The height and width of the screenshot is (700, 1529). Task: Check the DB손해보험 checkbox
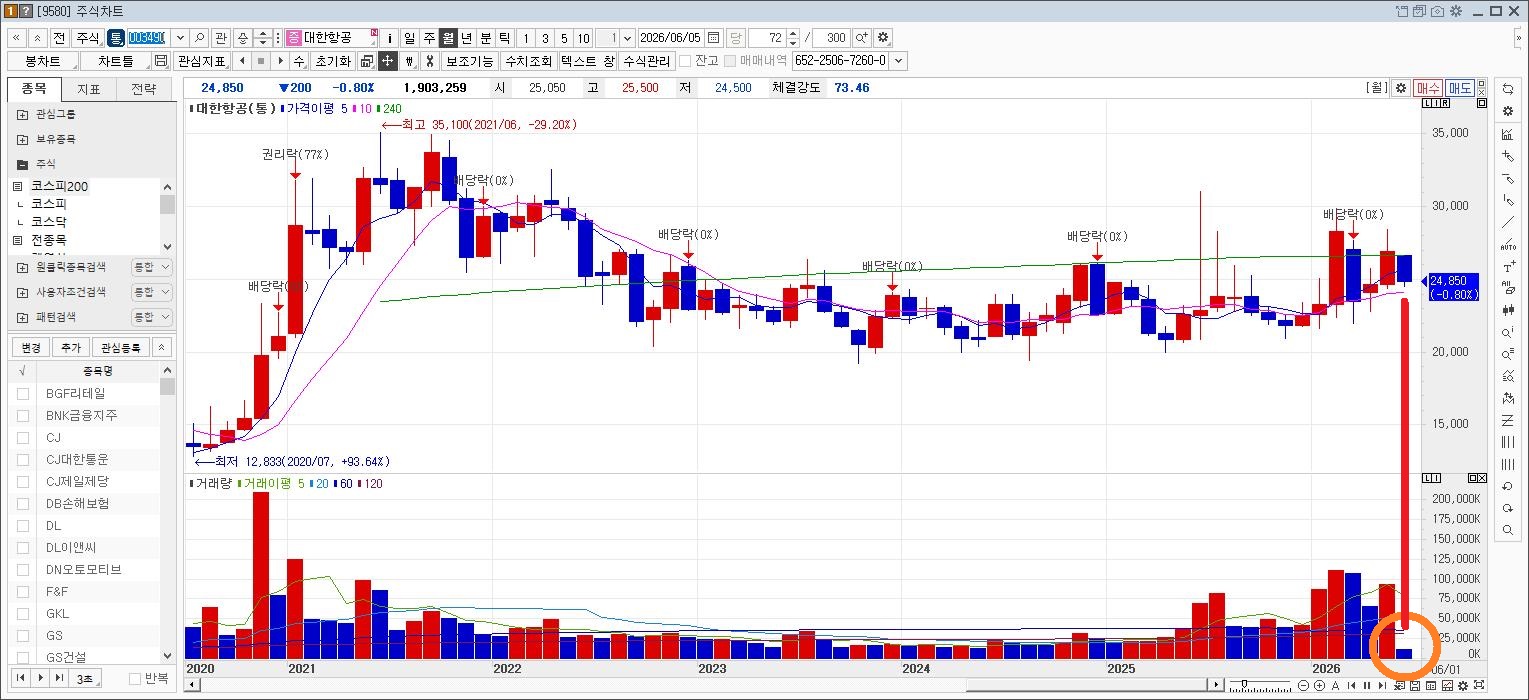point(23,503)
